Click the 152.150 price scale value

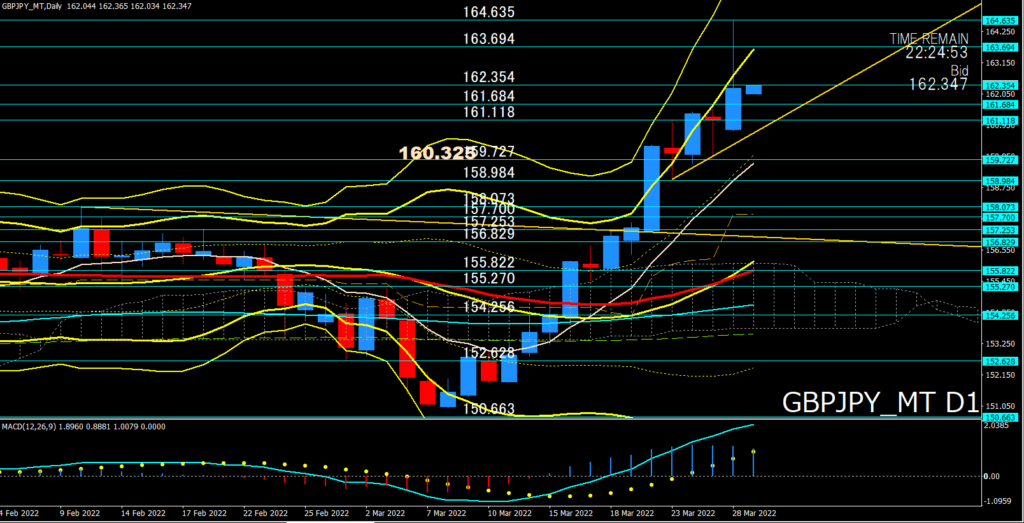(x=999, y=375)
